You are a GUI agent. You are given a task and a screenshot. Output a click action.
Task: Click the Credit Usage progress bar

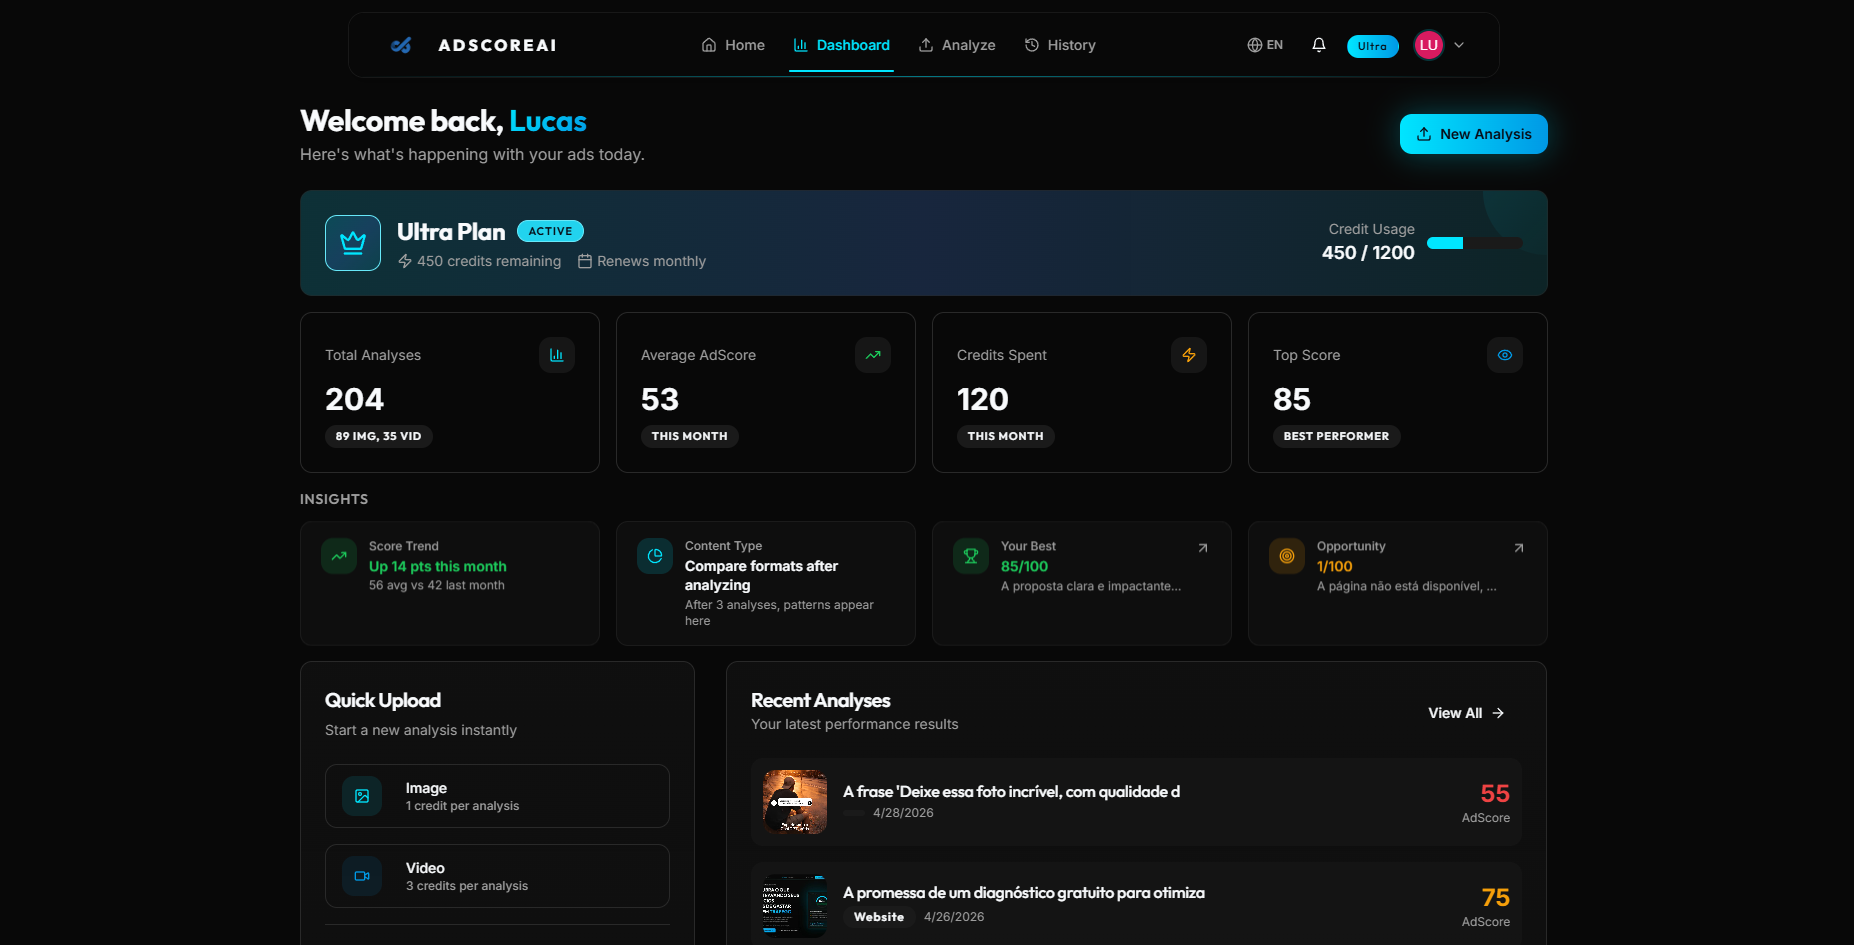point(1475,242)
